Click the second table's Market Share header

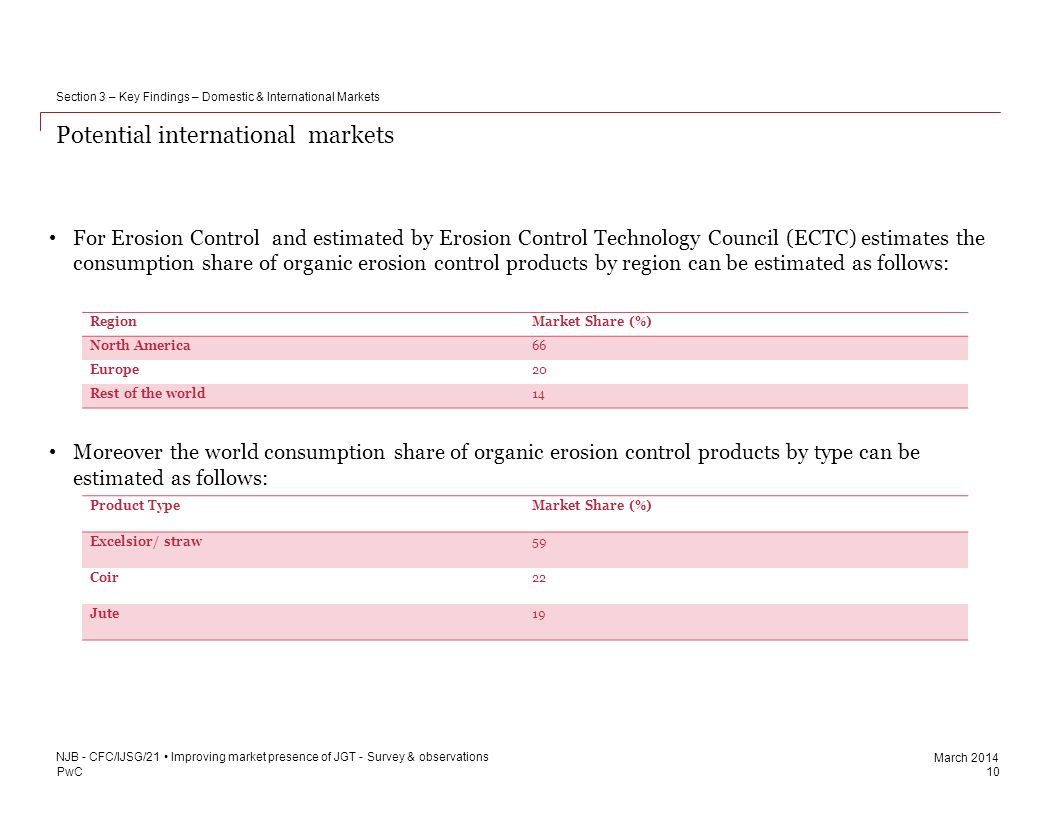pos(591,506)
